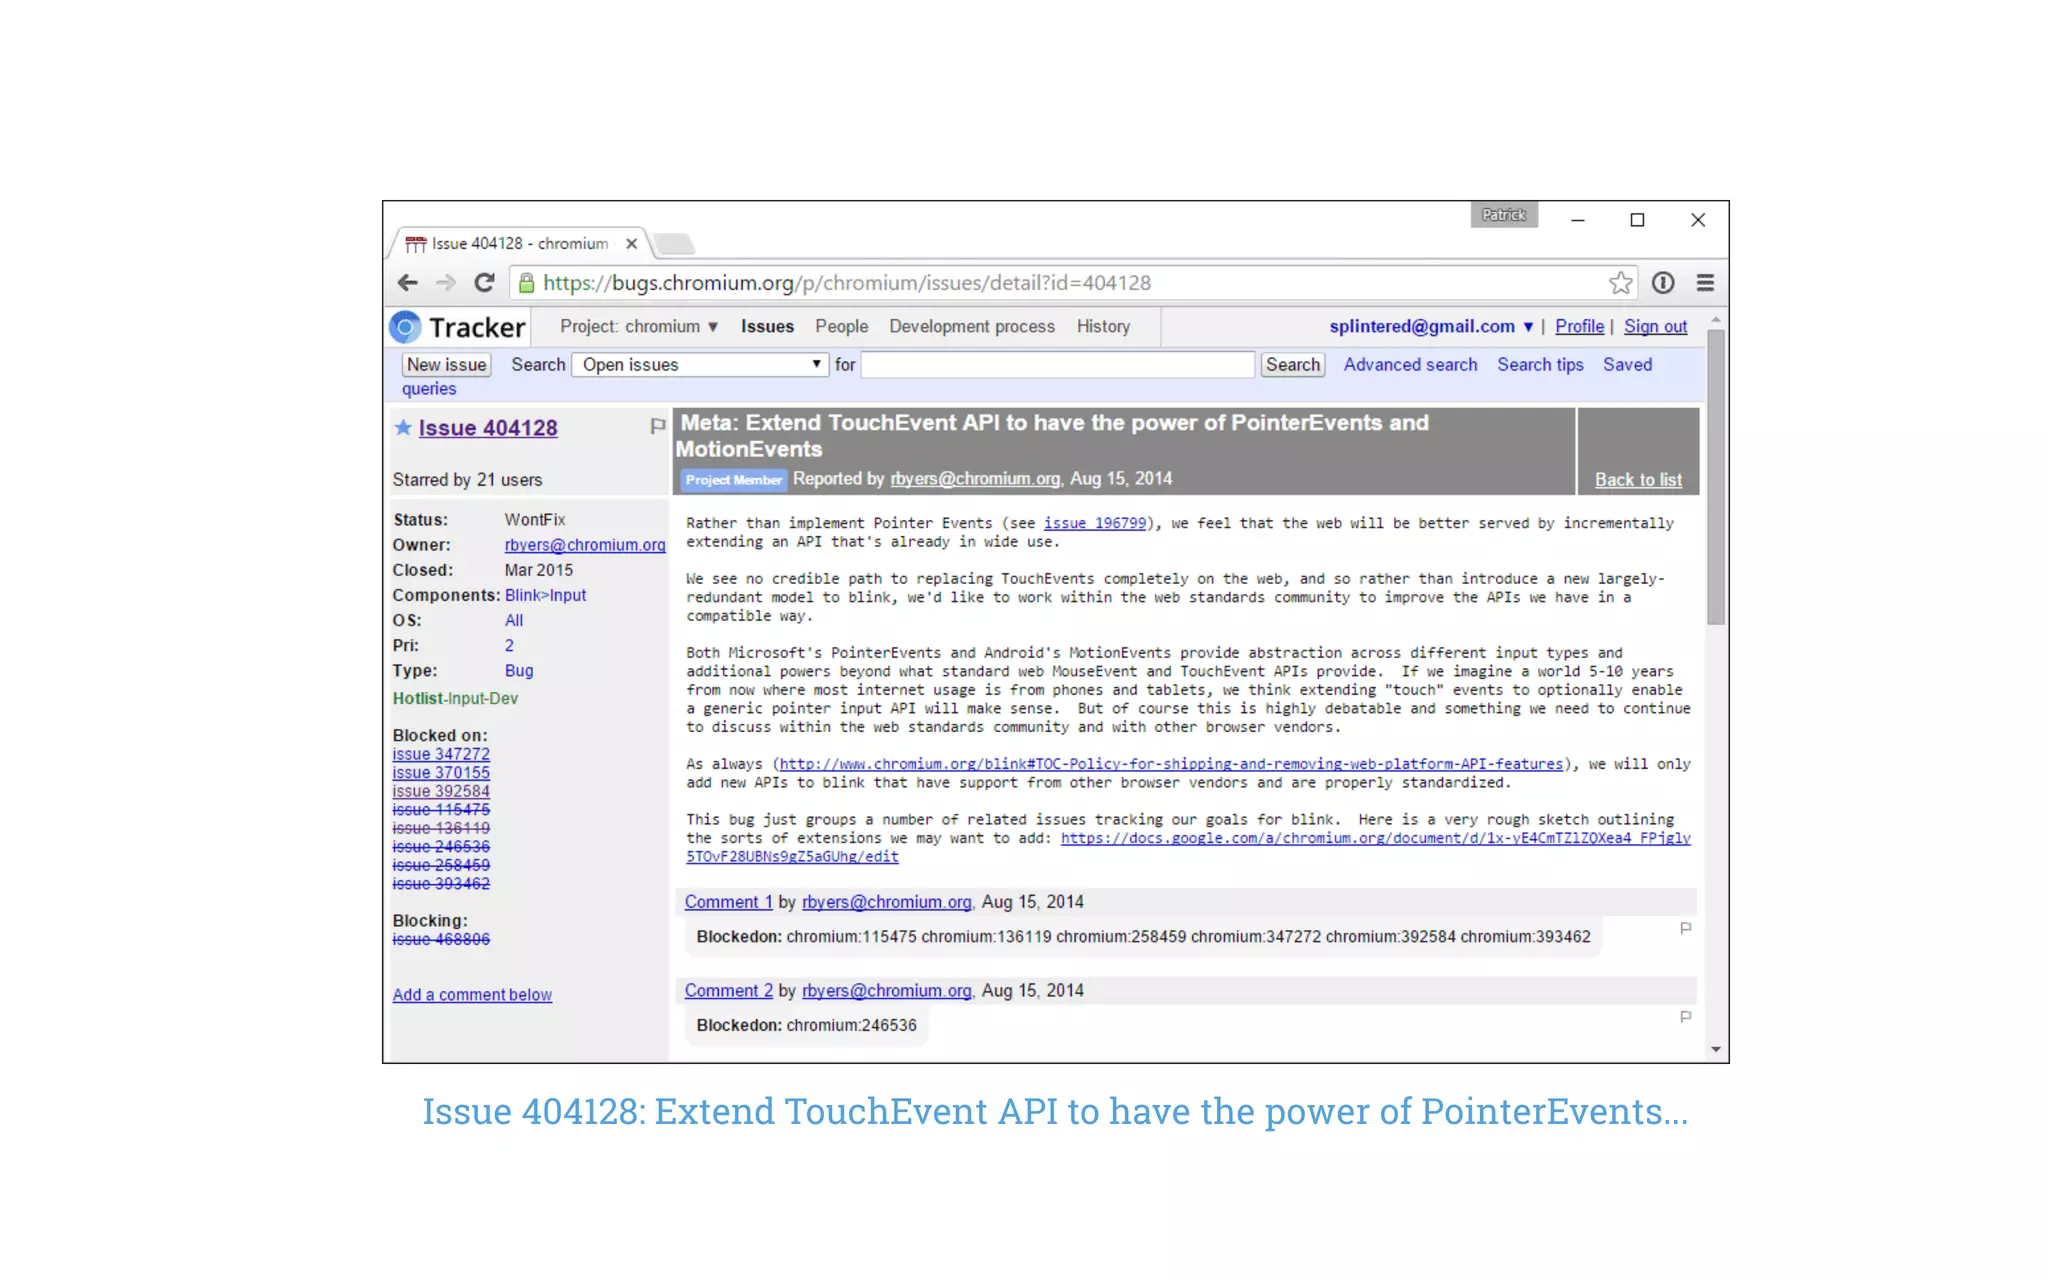
Task: Click the Profile link
Action: click(x=1579, y=327)
